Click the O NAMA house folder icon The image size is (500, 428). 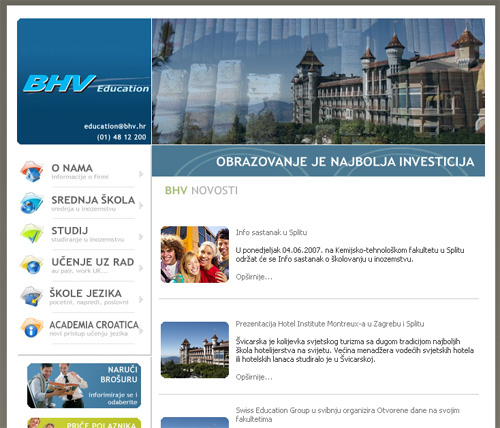coord(32,171)
